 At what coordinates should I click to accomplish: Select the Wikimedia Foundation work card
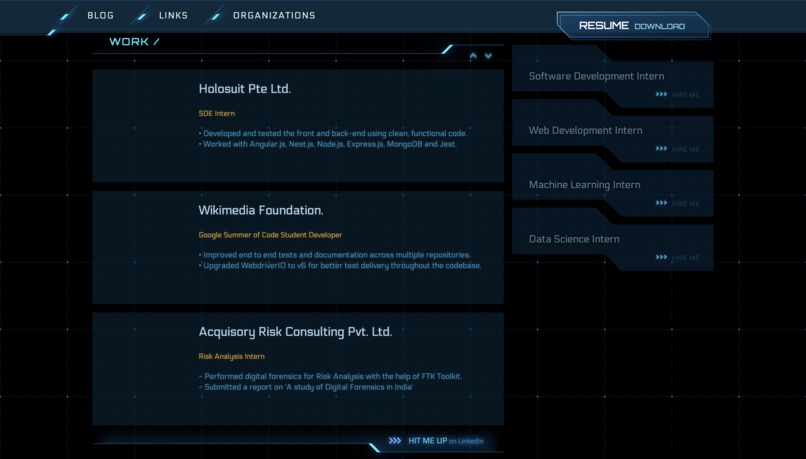coord(298,247)
